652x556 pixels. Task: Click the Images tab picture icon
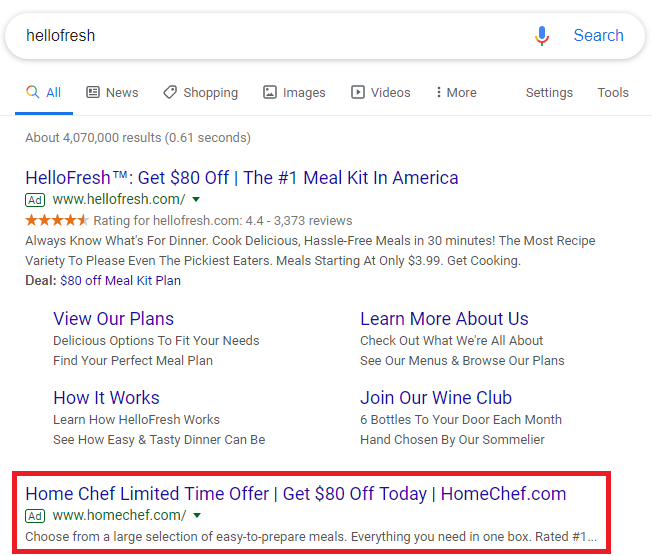[x=270, y=92]
